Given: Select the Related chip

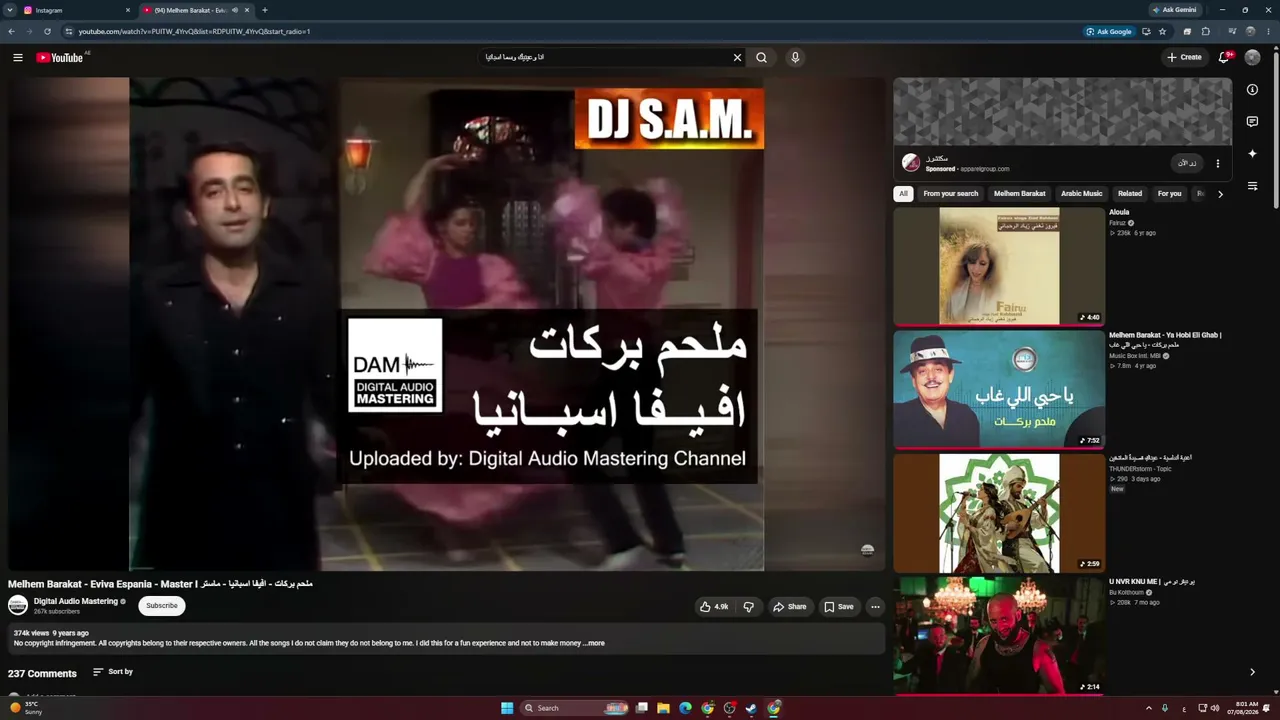Looking at the screenshot, I should [x=1130, y=194].
